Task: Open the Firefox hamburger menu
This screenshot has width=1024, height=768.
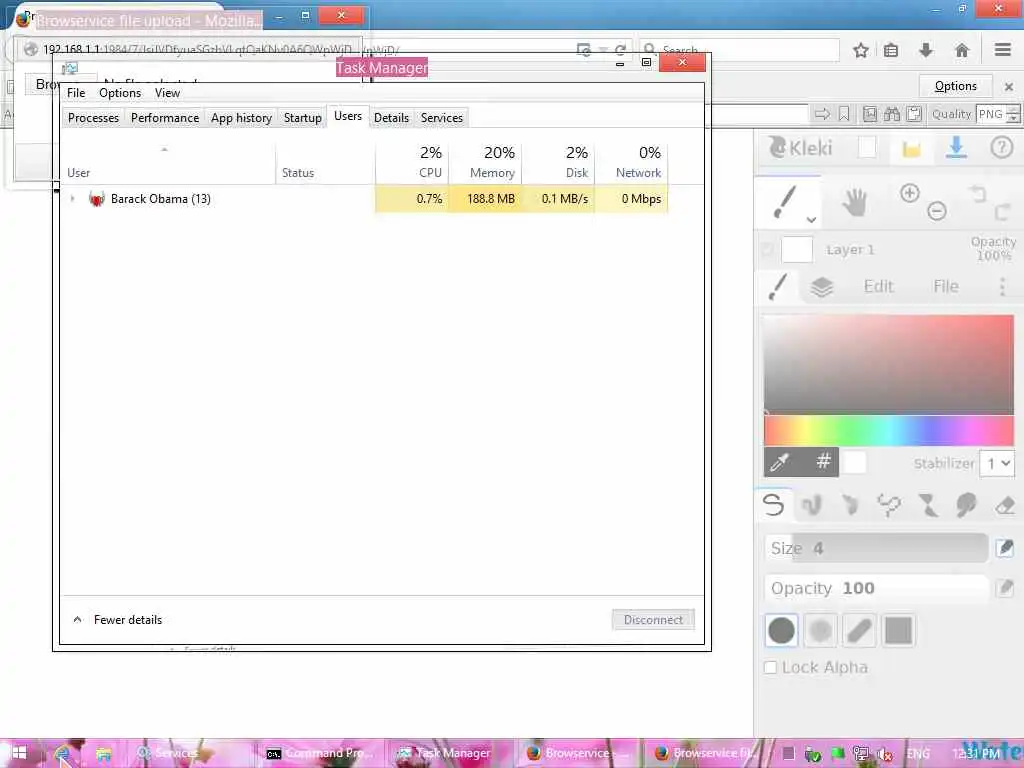Action: tap(1003, 50)
